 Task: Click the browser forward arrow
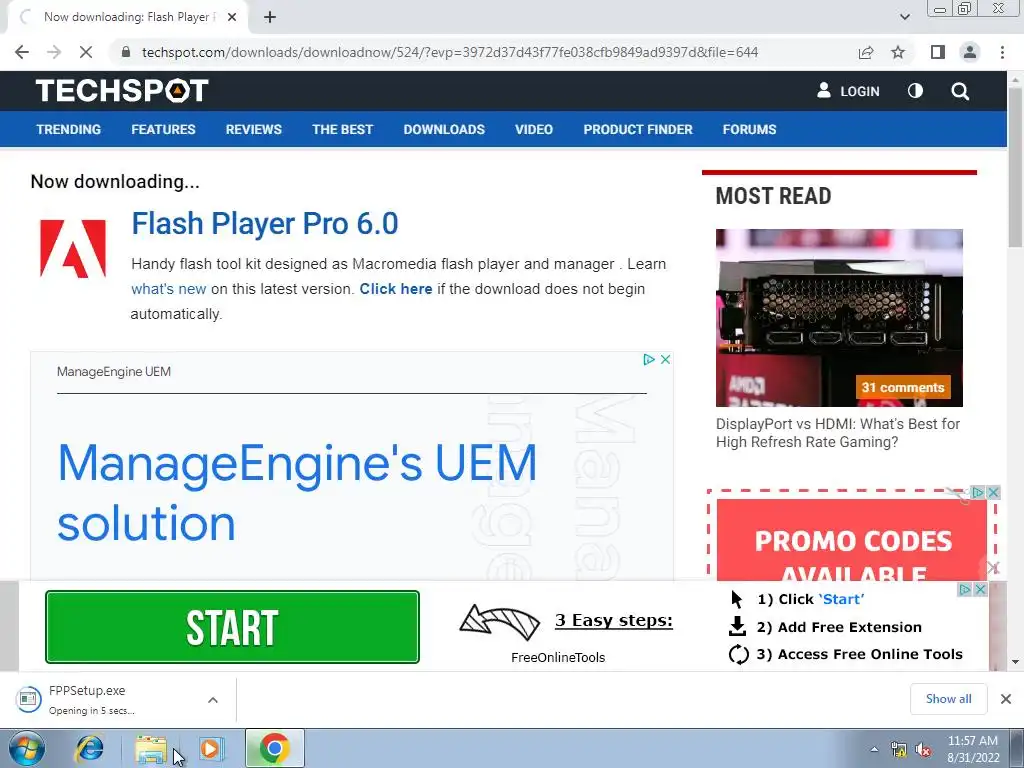click(54, 52)
